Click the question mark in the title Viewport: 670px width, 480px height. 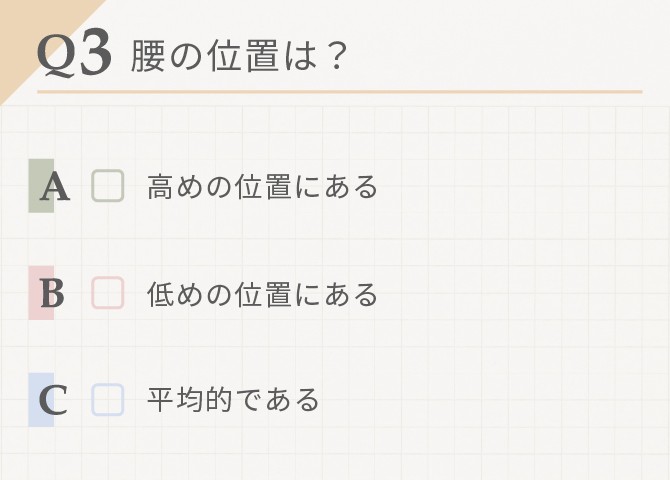coord(336,56)
